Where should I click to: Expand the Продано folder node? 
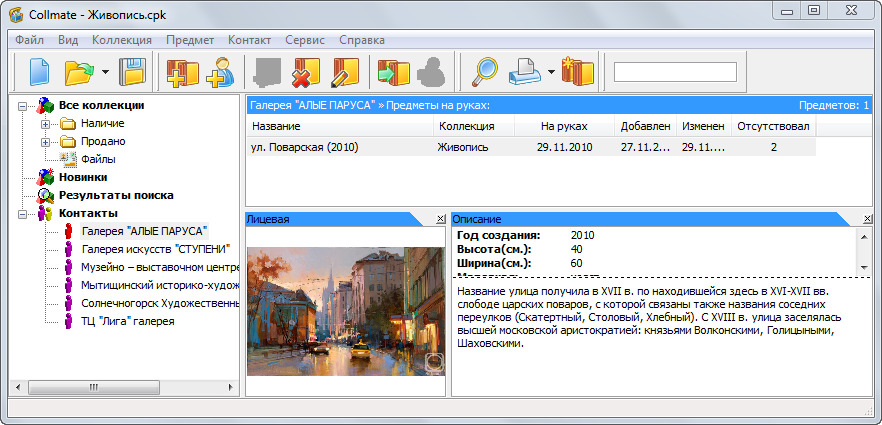45,142
